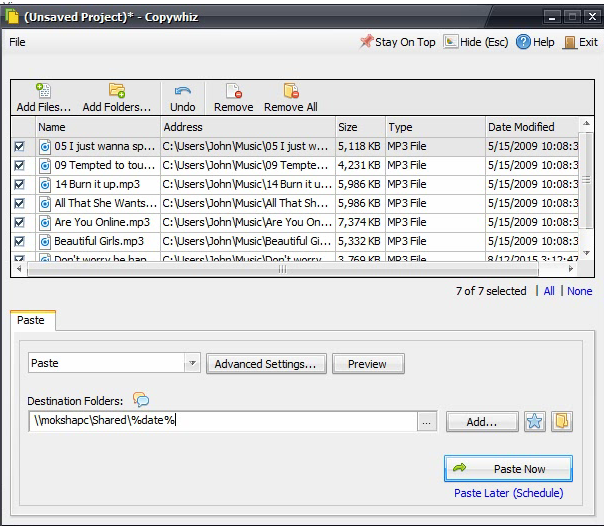Click horizontal scrollbar left arrow
The width and height of the screenshot is (604, 526).
(x=19, y=269)
